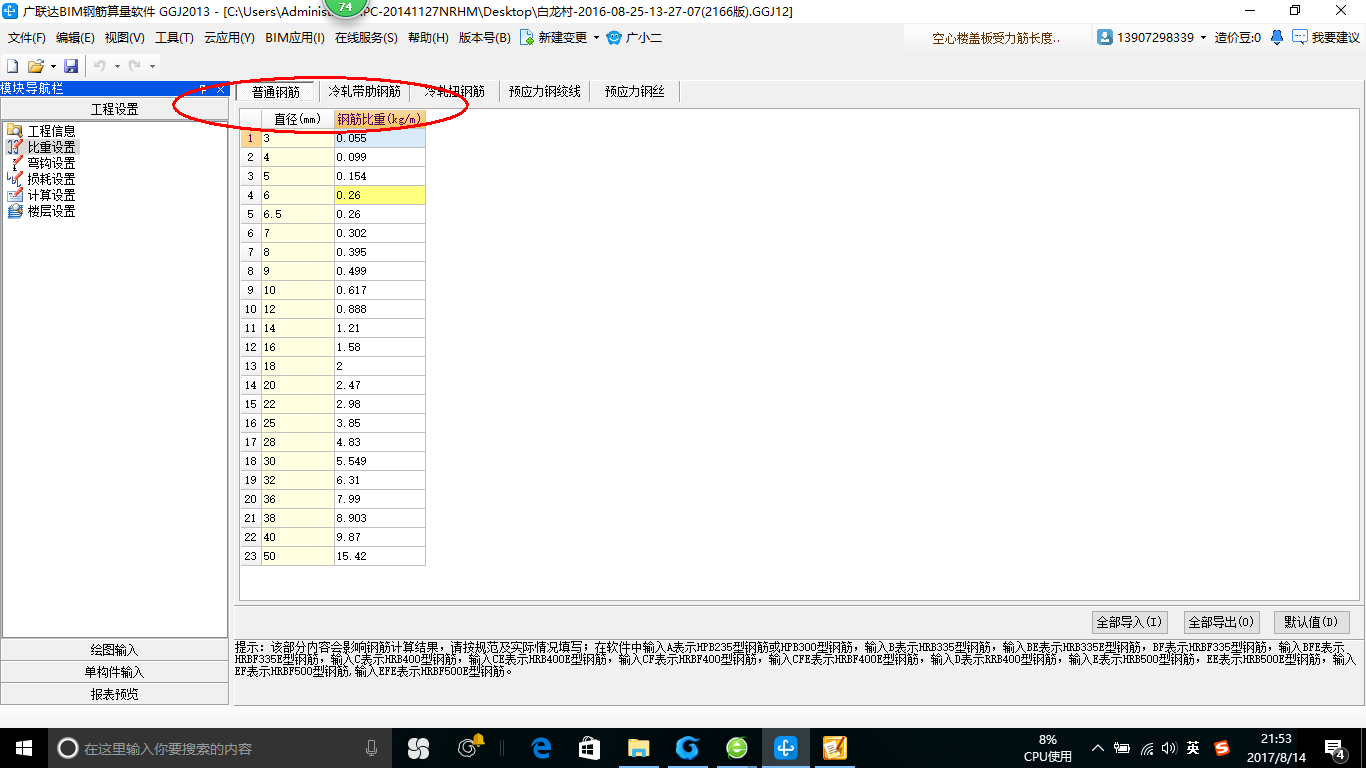Screen dimensions: 1366x768
Task: Click the 全部导出(O) button
Action: 1220,622
